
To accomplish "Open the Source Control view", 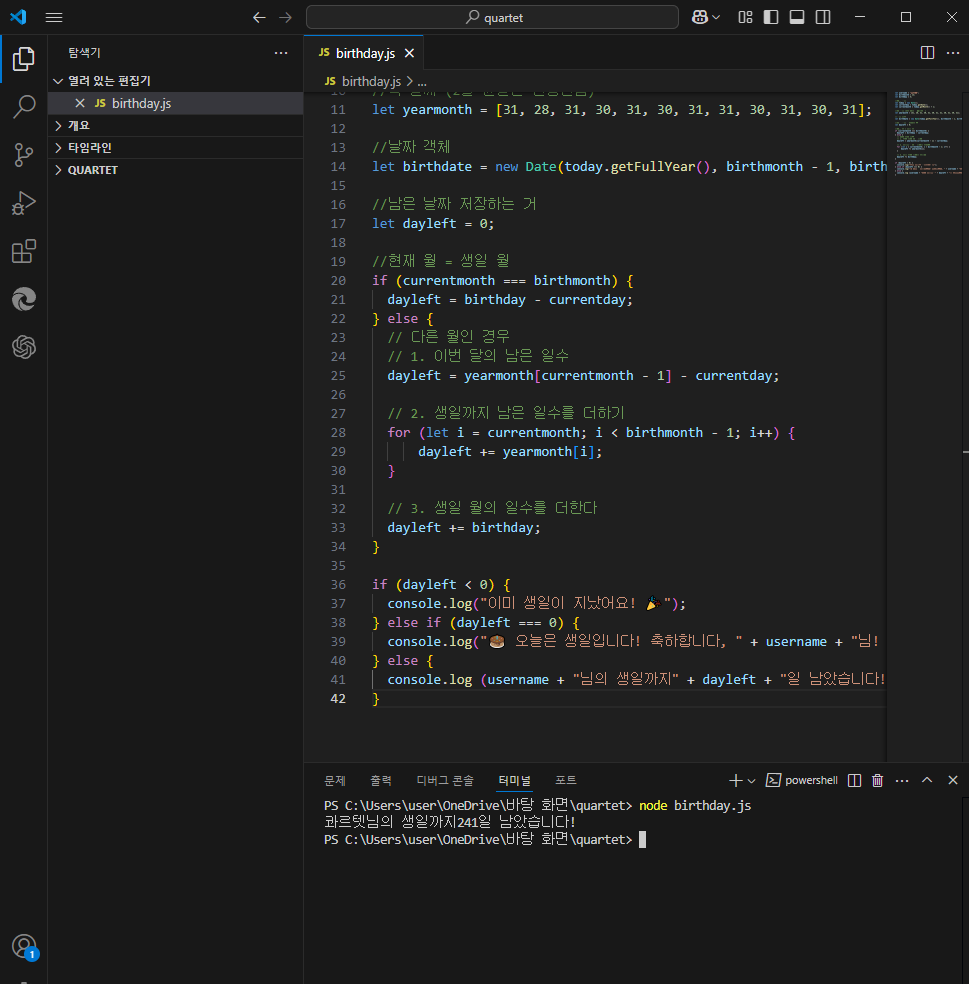I will pyautogui.click(x=24, y=155).
